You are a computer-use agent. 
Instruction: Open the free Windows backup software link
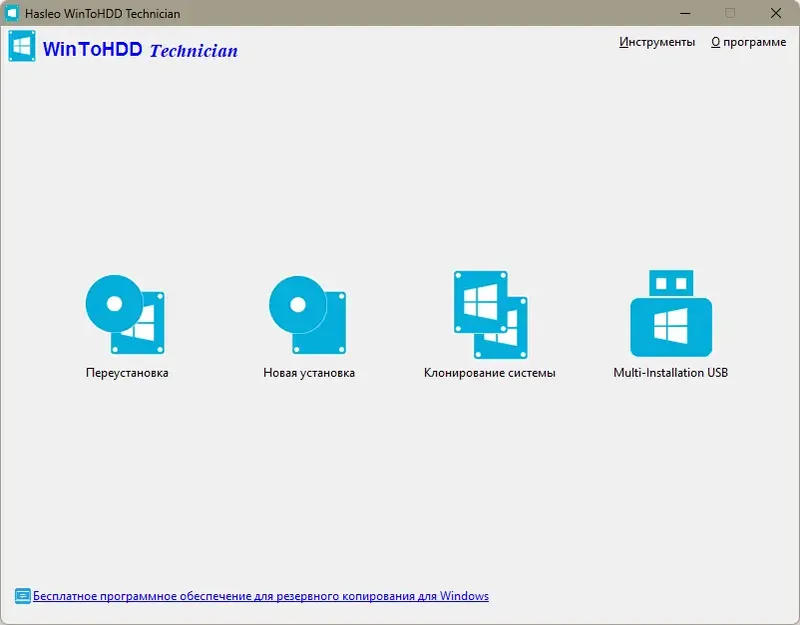click(260, 595)
